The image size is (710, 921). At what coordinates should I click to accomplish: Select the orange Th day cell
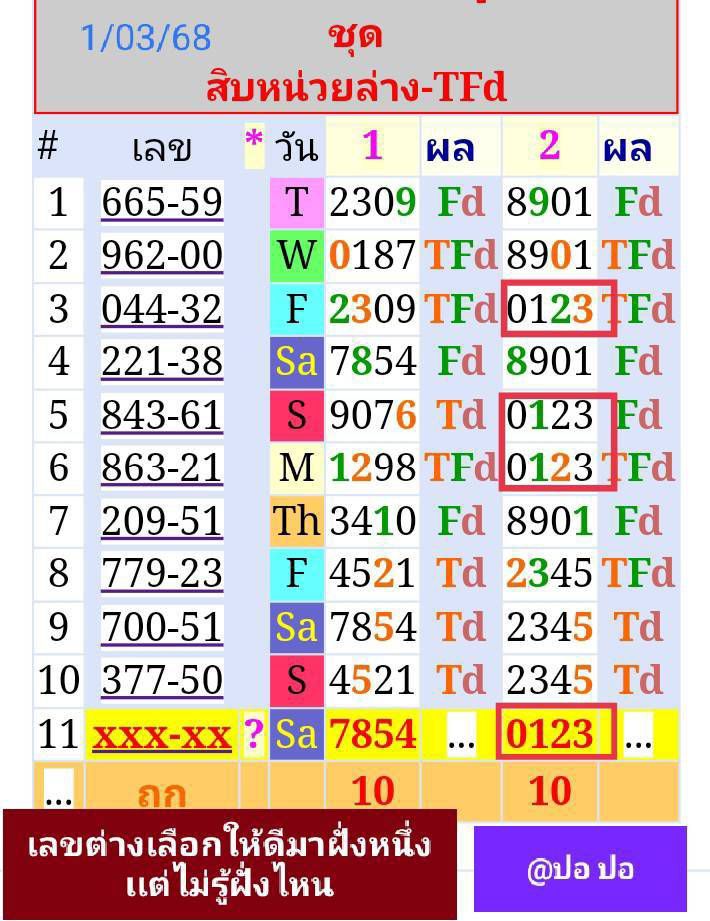pyautogui.click(x=296, y=521)
